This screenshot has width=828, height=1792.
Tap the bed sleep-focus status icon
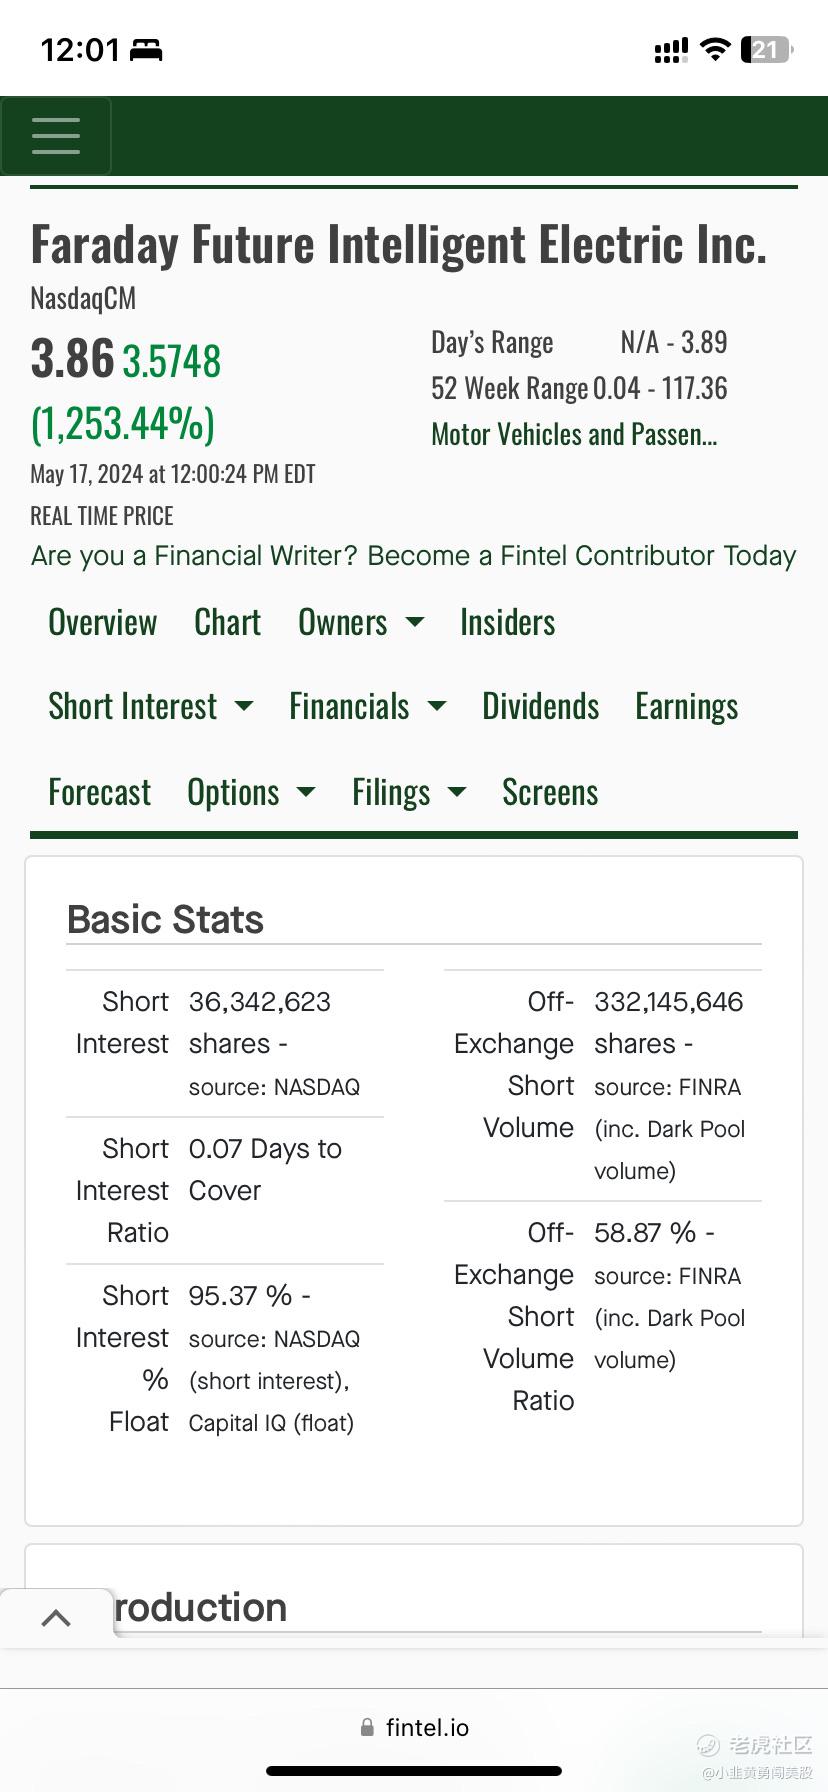(x=146, y=50)
